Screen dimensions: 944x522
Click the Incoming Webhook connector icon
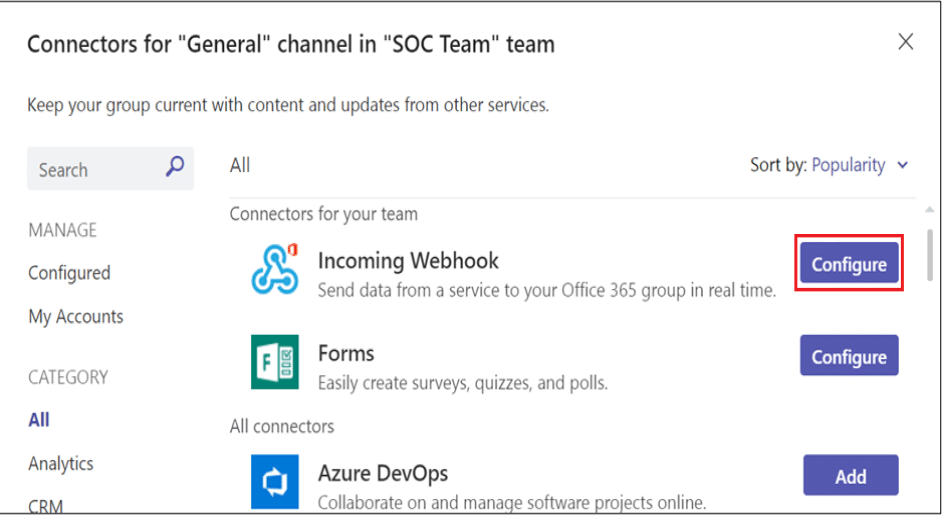tap(275, 268)
